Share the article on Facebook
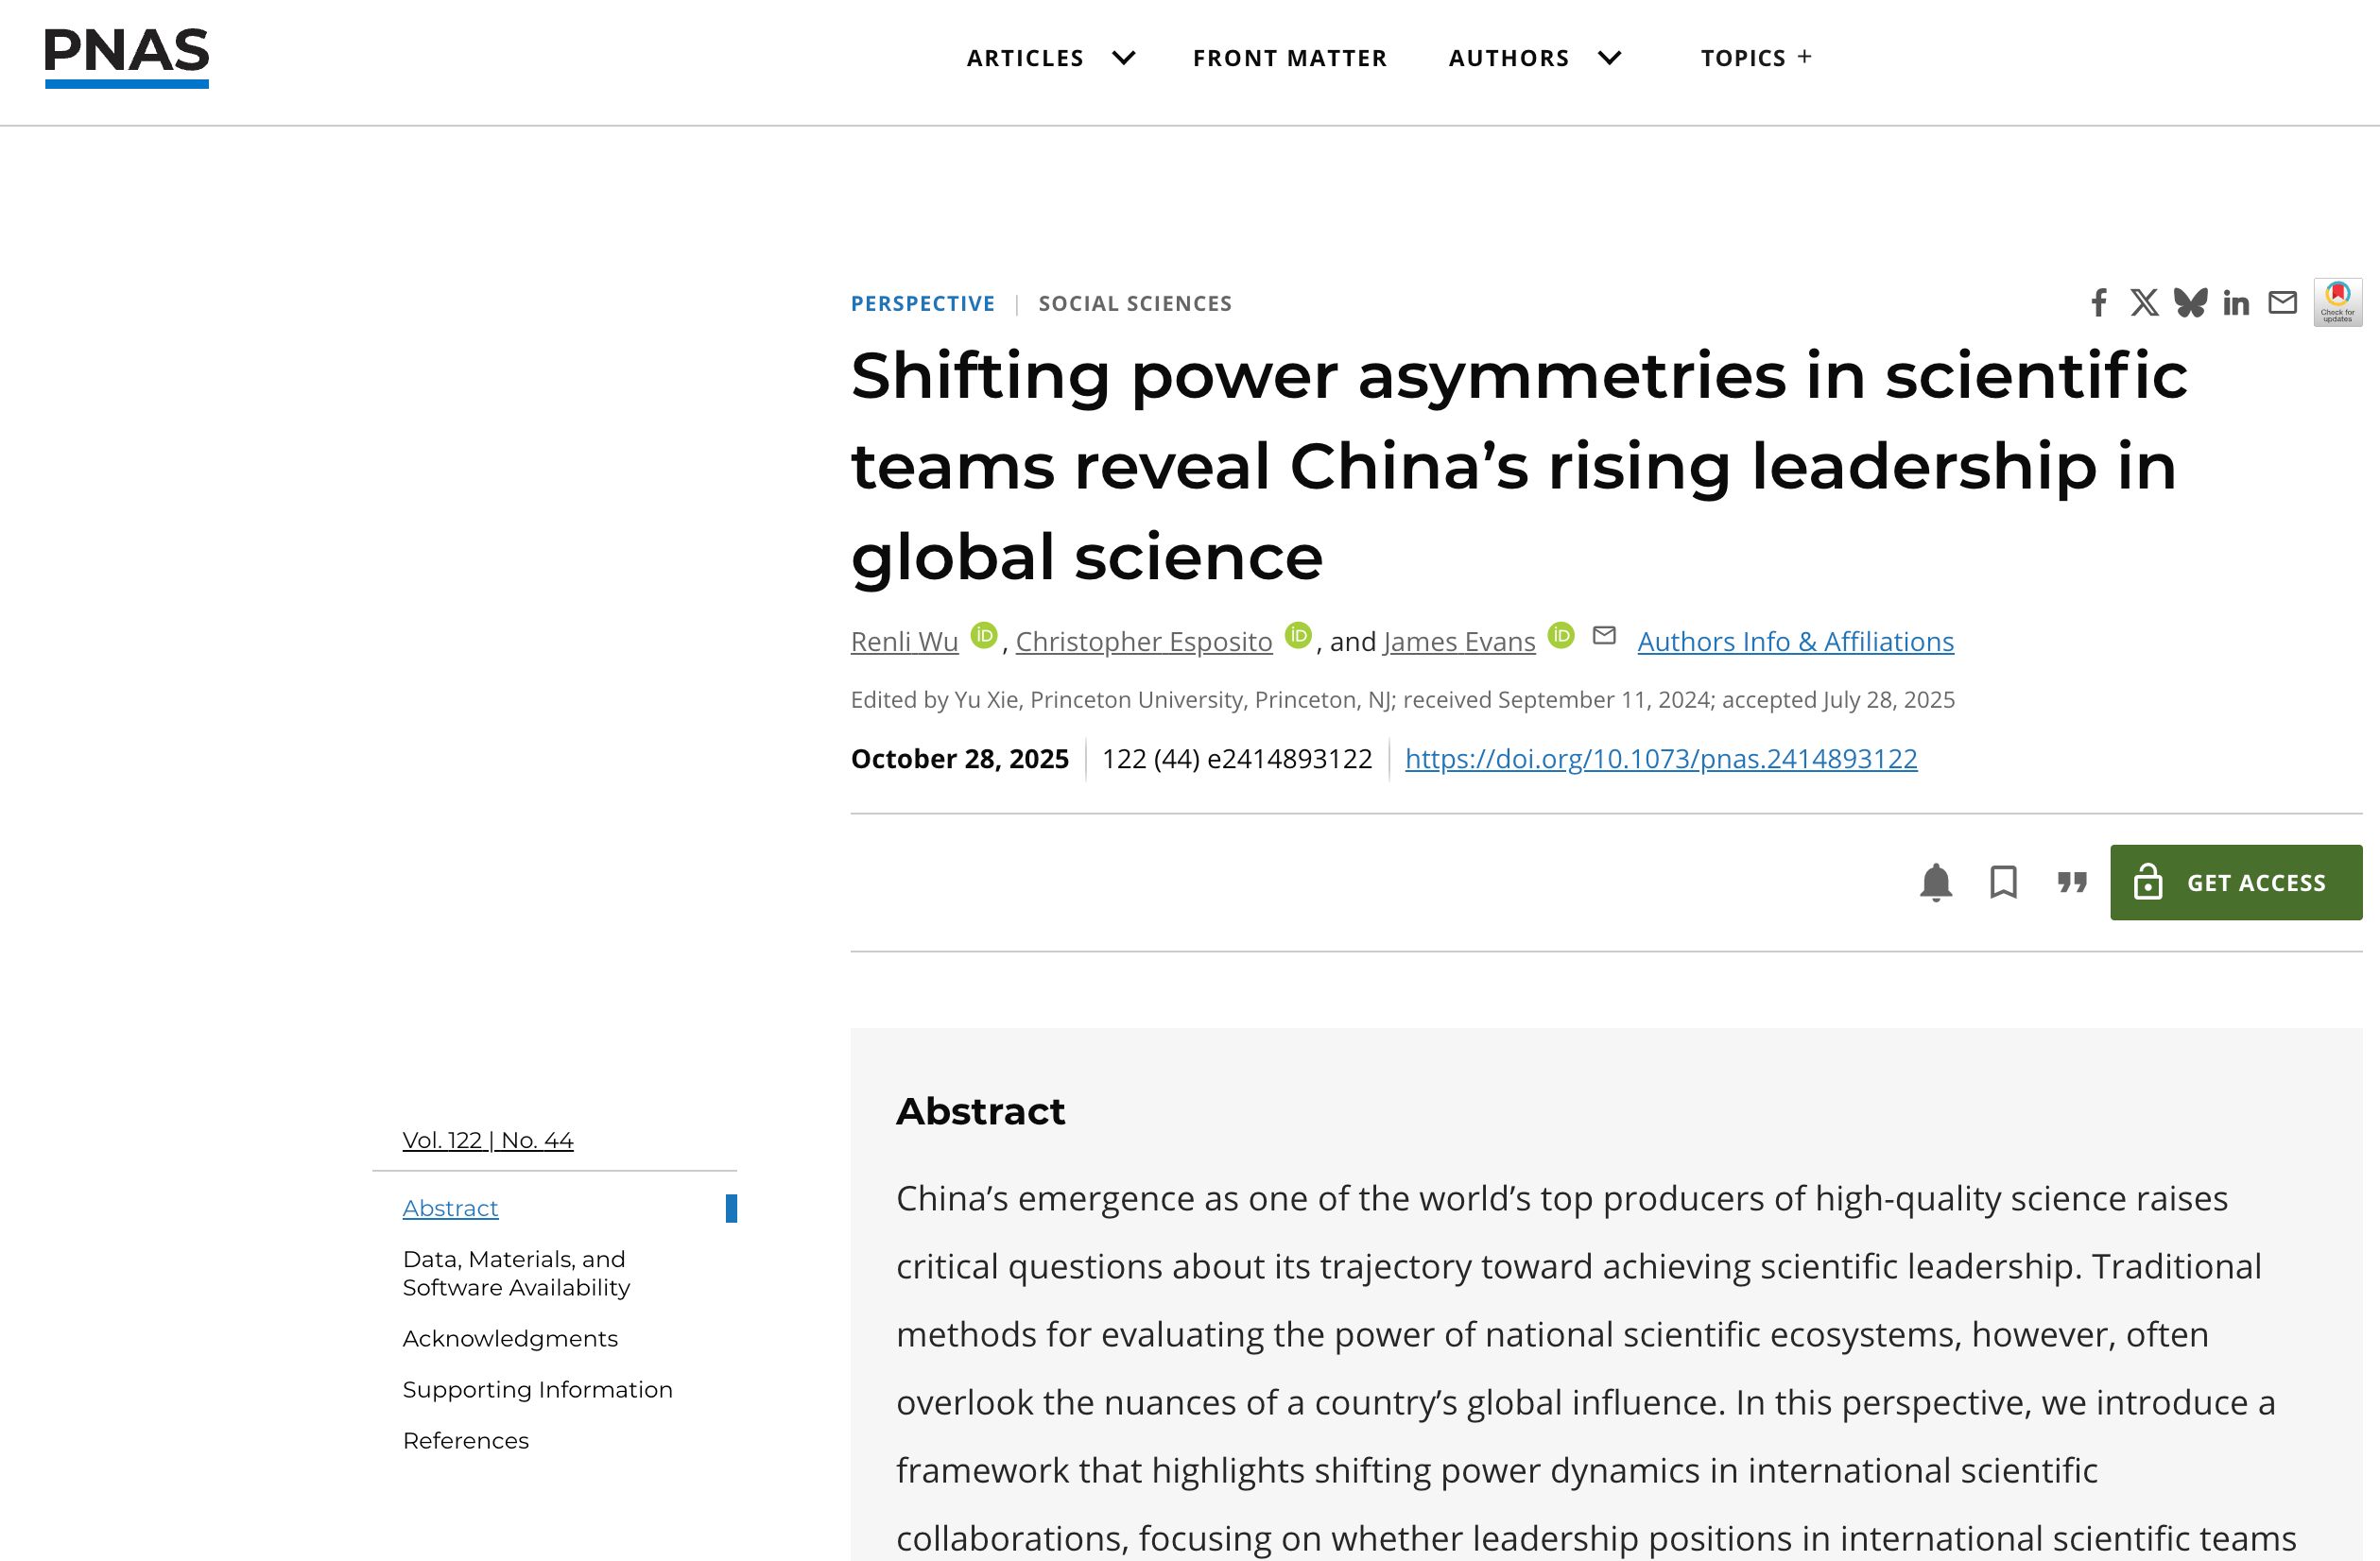 point(2098,302)
